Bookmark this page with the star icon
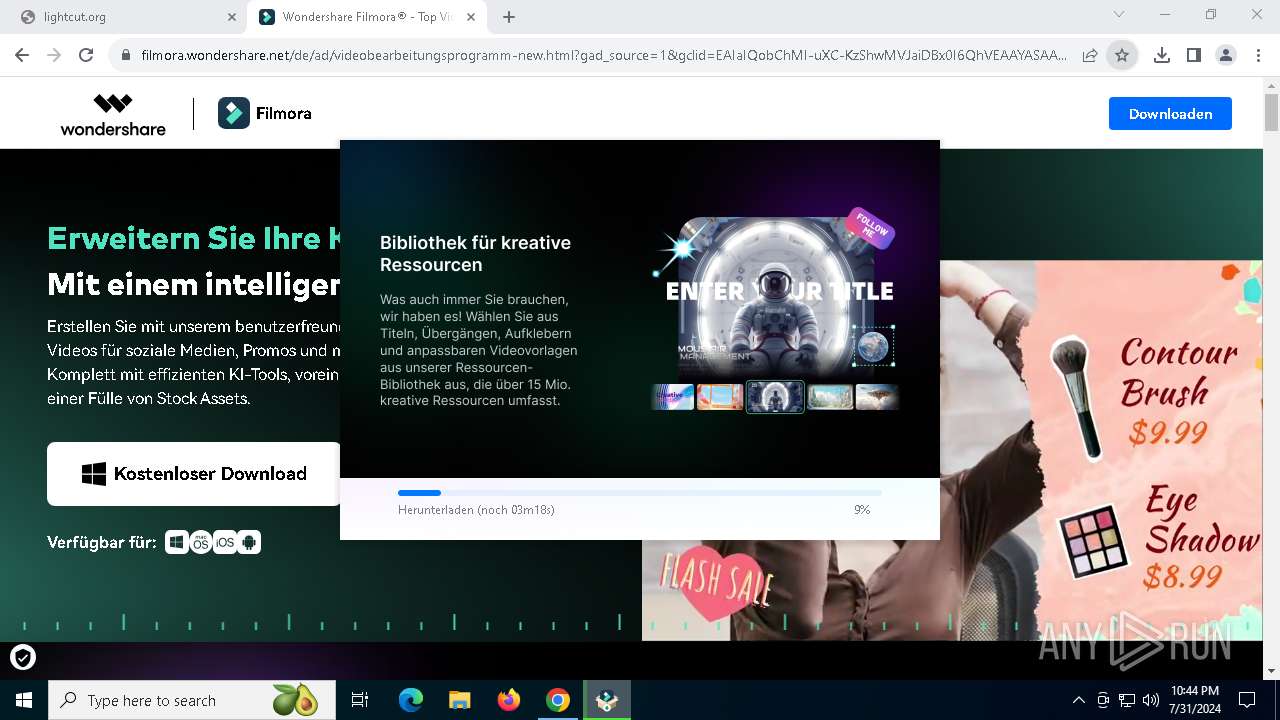 tap(1122, 56)
